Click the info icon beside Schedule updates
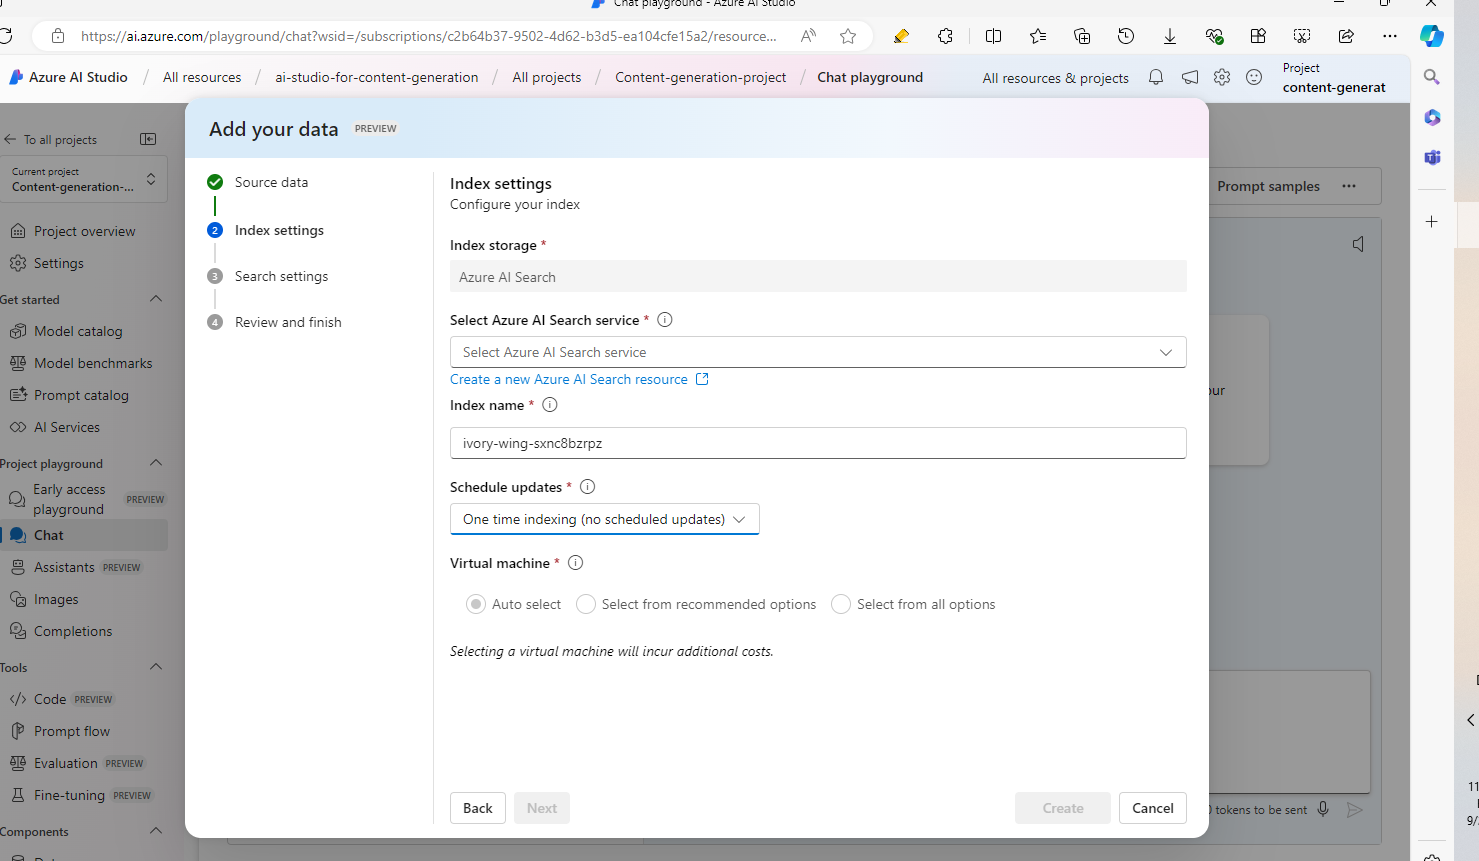The height and width of the screenshot is (861, 1479). coord(588,487)
